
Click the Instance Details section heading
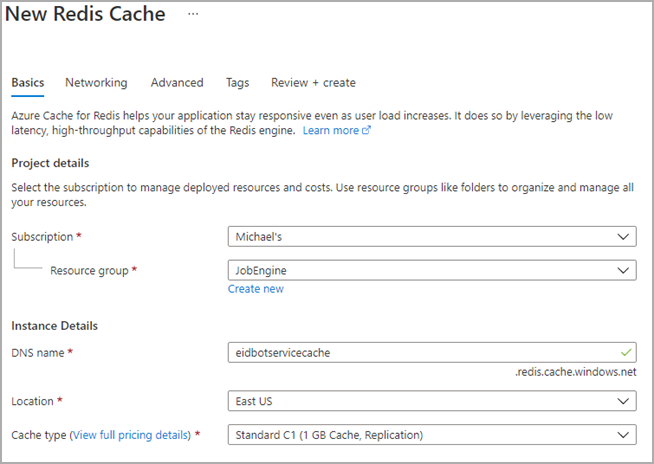click(x=54, y=326)
